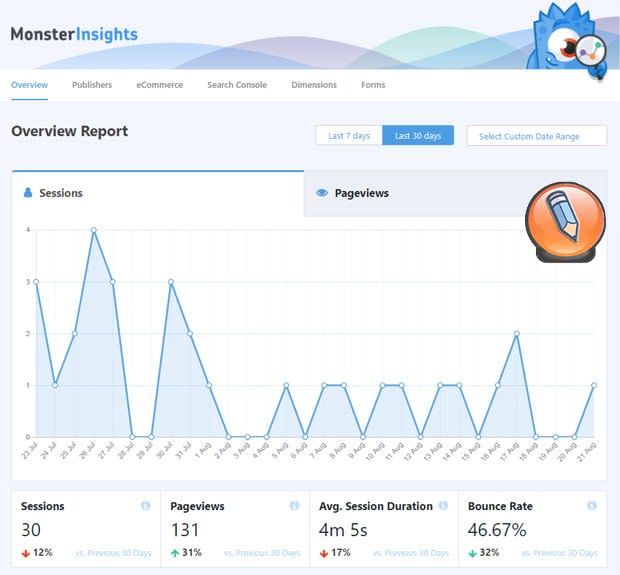This screenshot has height=575, width=620.
Task: Click the Sessions person icon
Action: 28,193
